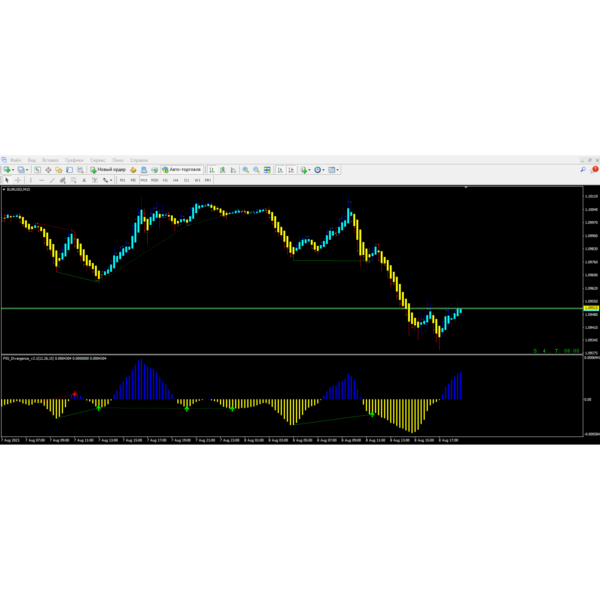600x600 pixels.
Task: Select the Cursor arrow tool
Action: 7,180
